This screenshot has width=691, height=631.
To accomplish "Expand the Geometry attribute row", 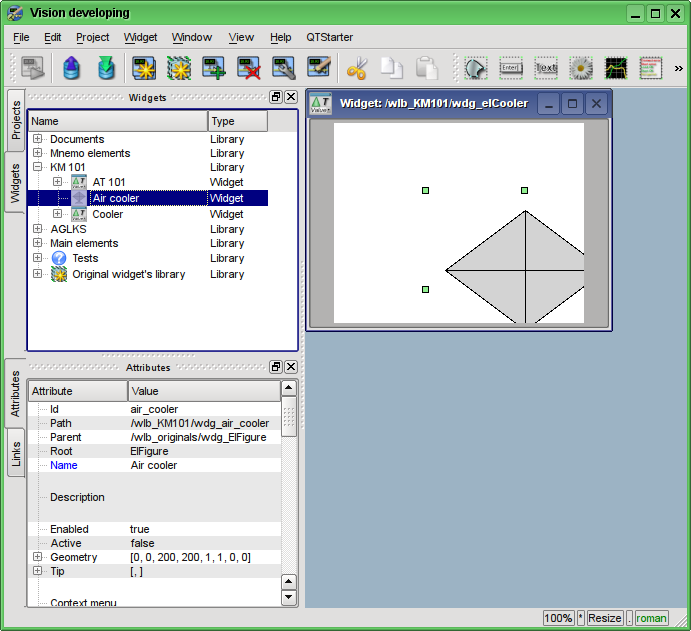I will pos(38,557).
